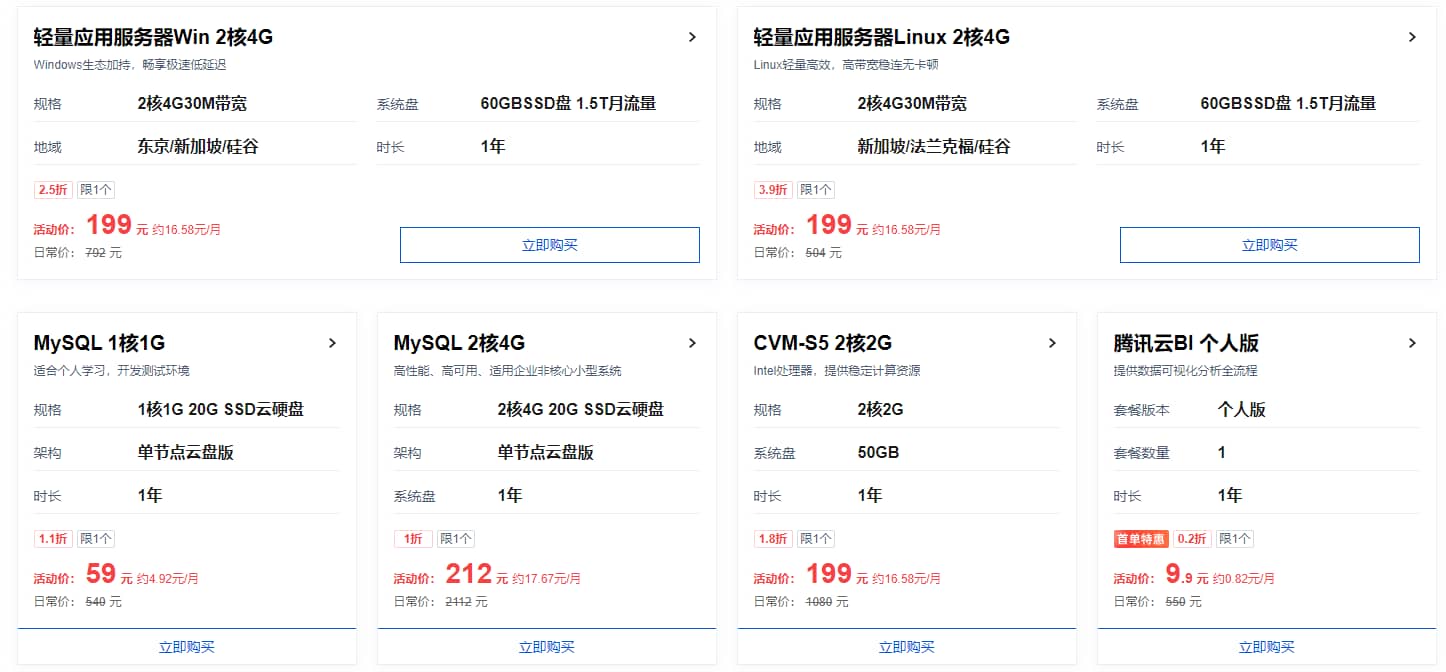1446x672 pixels.
Task: Click 立即购买 under MySQL 2核4G
Action: 547,647
